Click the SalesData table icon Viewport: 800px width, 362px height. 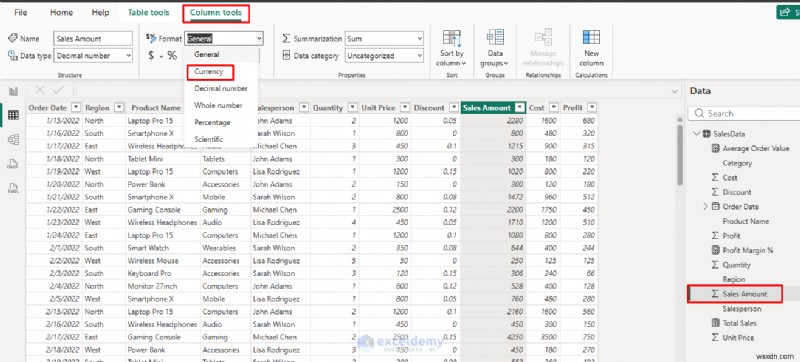tap(707, 134)
